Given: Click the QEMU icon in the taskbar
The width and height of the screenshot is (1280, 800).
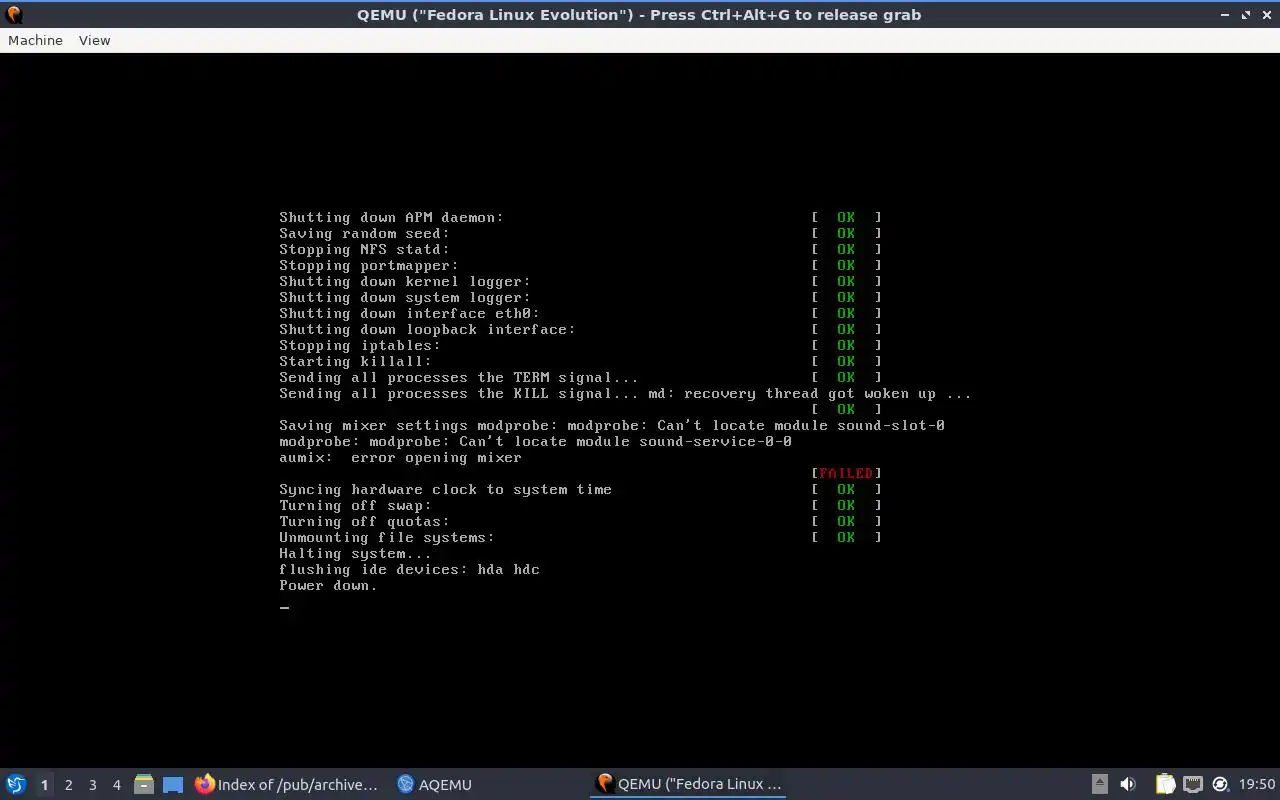Looking at the screenshot, I should pyautogui.click(x=604, y=783).
